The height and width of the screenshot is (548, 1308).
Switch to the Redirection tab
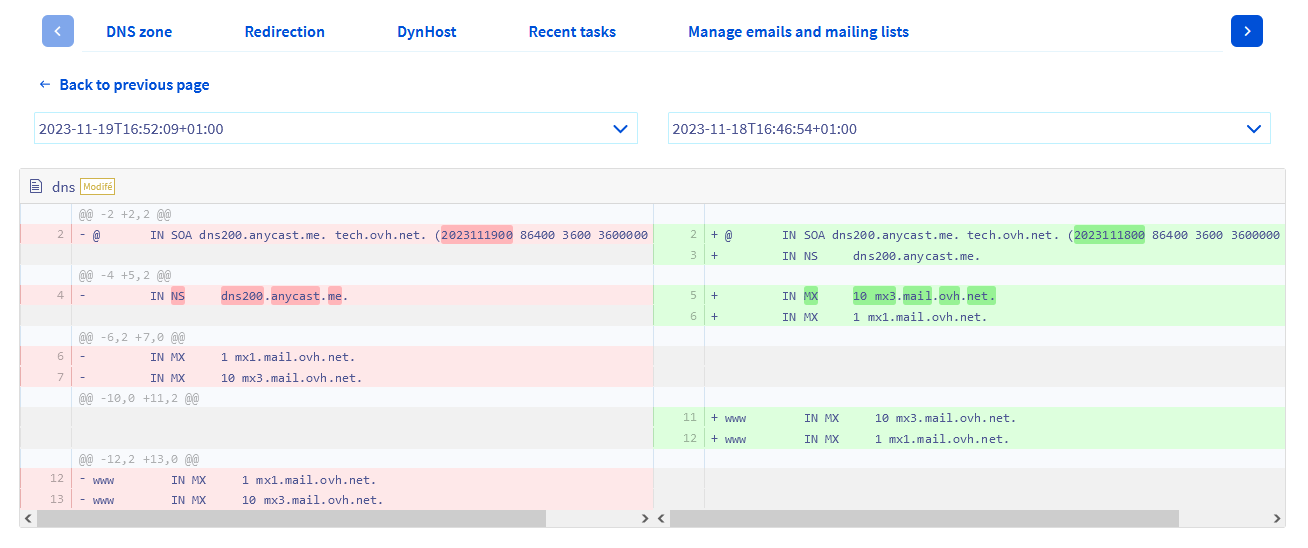[x=285, y=32]
